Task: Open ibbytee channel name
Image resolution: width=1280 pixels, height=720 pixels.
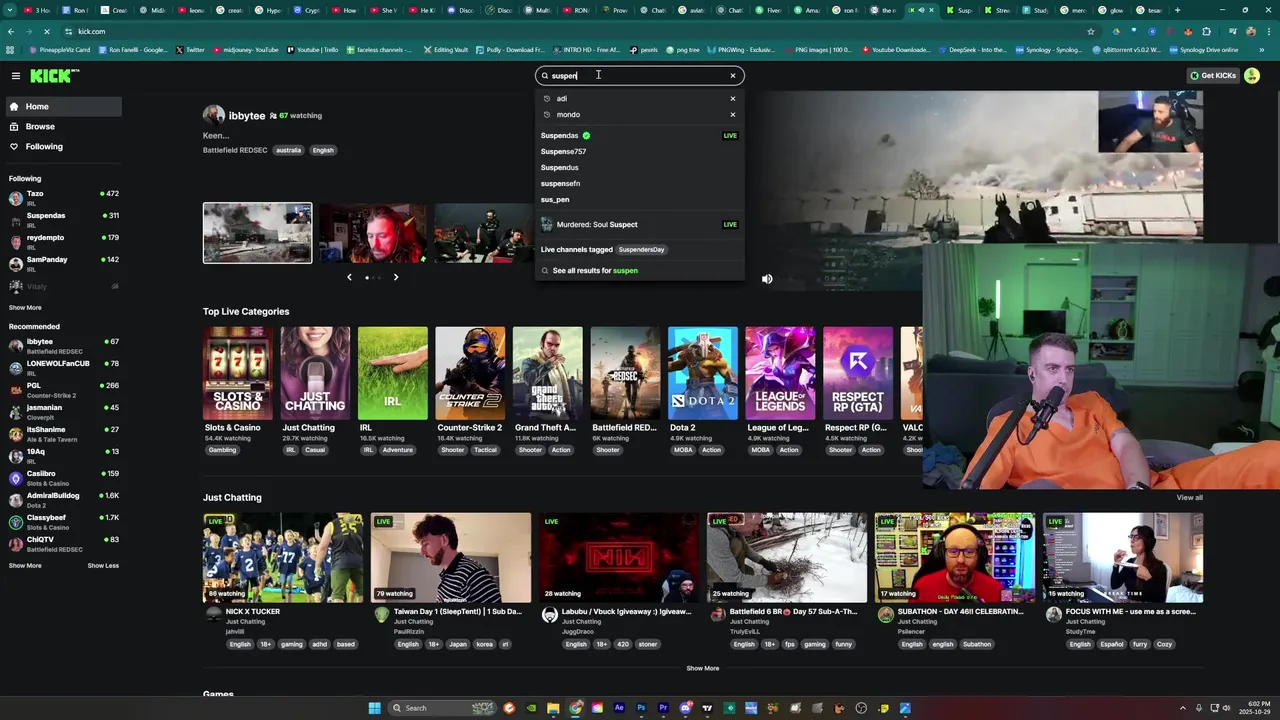Action: pyautogui.click(x=247, y=115)
